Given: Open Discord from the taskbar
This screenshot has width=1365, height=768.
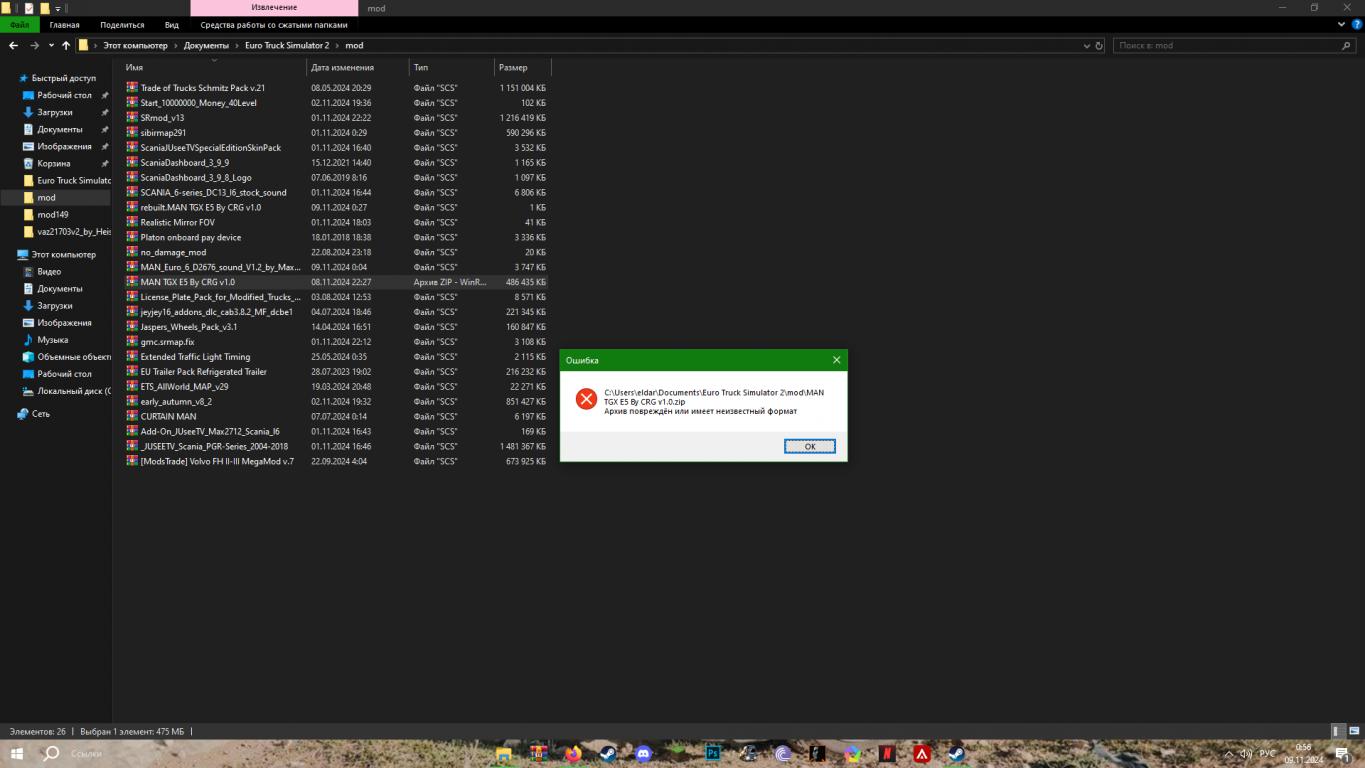Looking at the screenshot, I should 643,754.
